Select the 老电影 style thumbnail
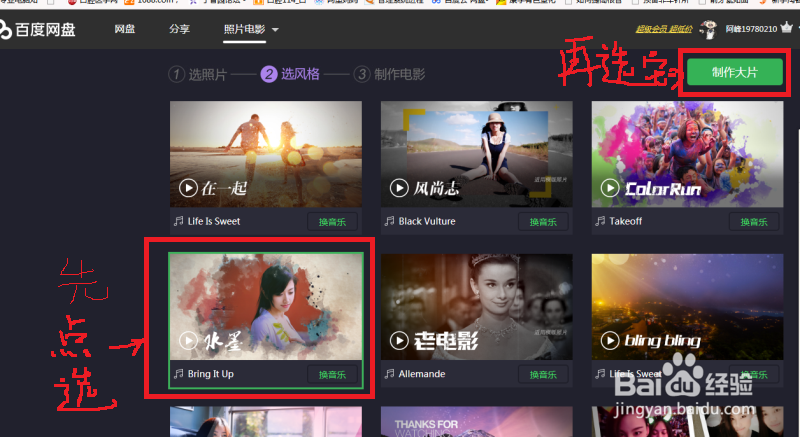The height and width of the screenshot is (437, 800). [x=477, y=306]
